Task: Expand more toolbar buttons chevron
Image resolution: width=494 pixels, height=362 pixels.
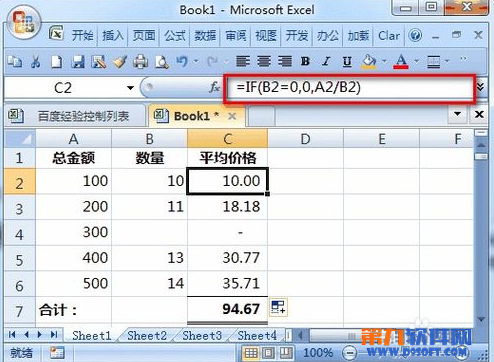Action: [463, 59]
